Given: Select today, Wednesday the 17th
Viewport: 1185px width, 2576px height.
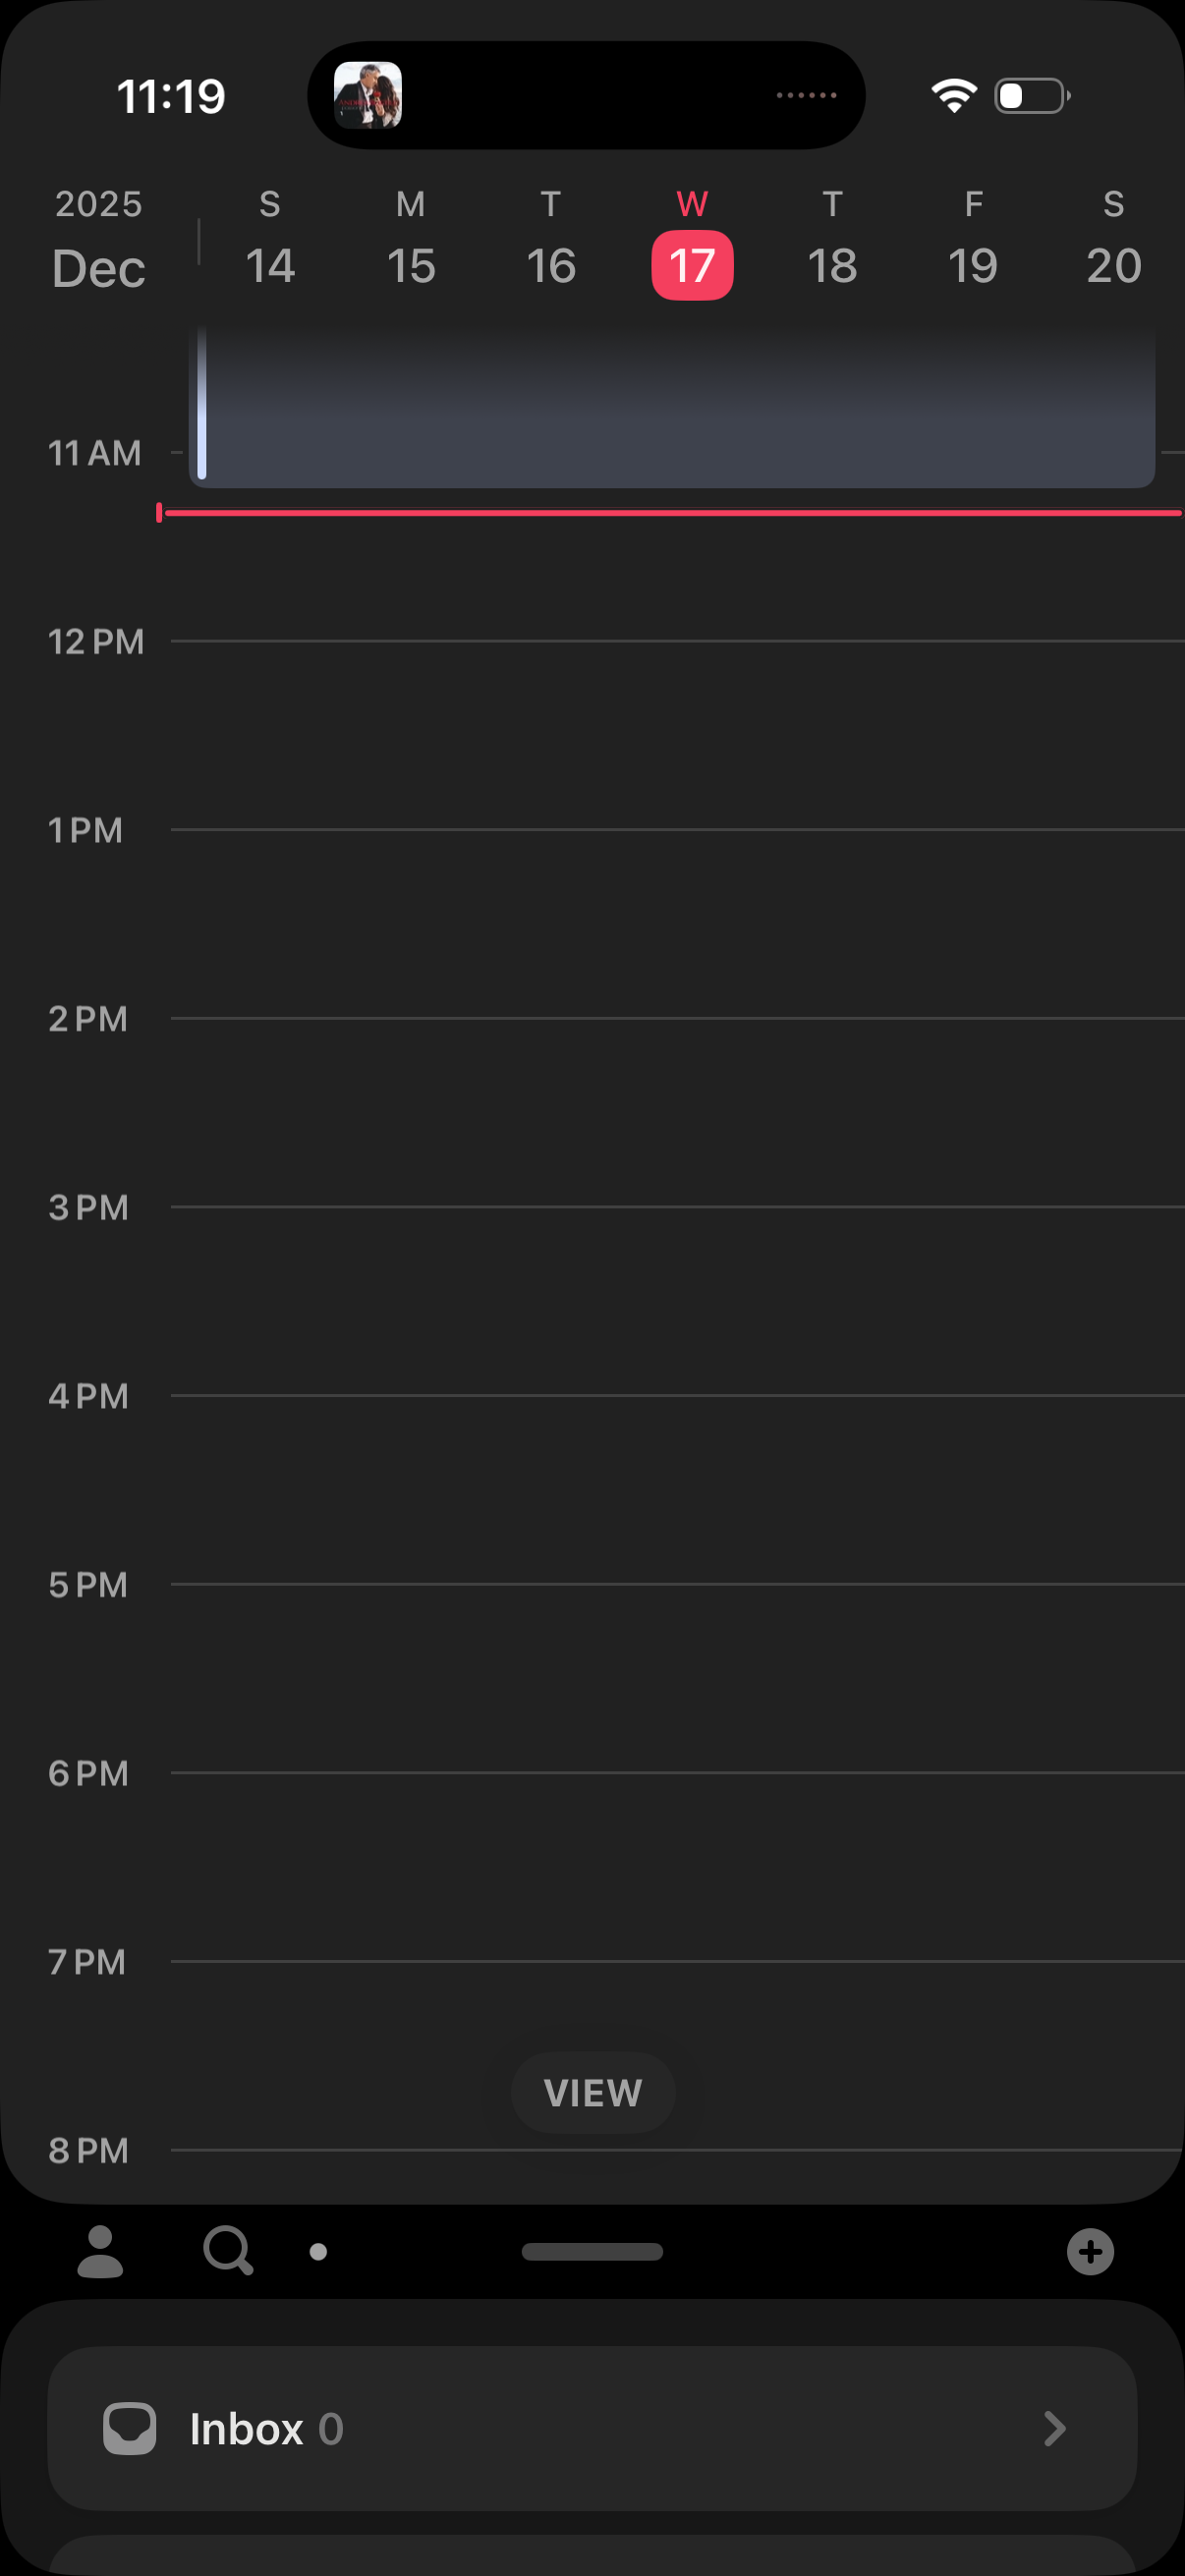Looking at the screenshot, I should pos(692,263).
